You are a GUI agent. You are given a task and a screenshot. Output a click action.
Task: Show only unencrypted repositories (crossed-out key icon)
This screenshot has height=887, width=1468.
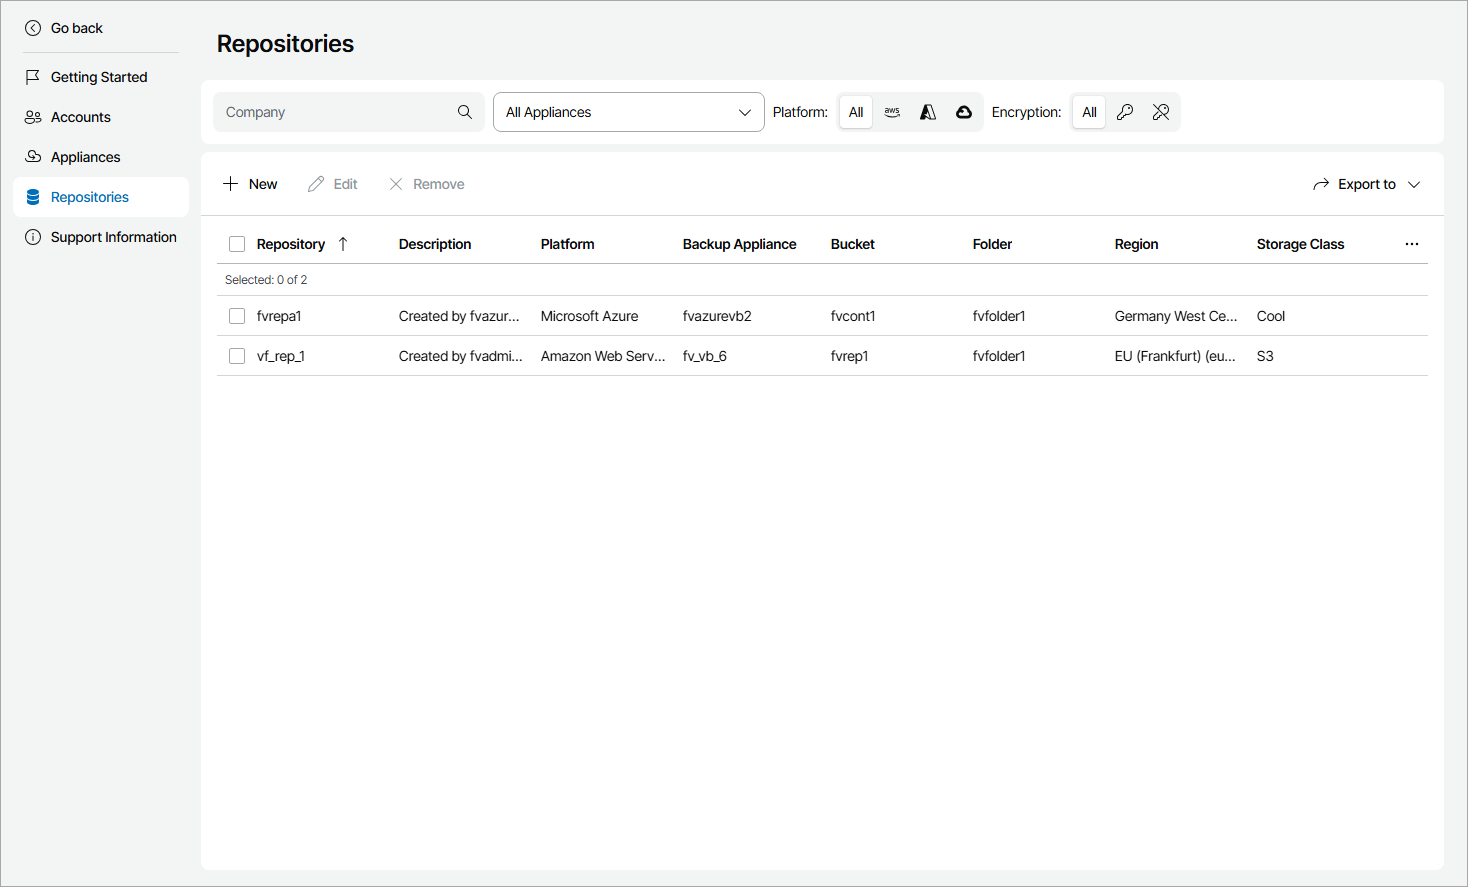coord(1161,112)
